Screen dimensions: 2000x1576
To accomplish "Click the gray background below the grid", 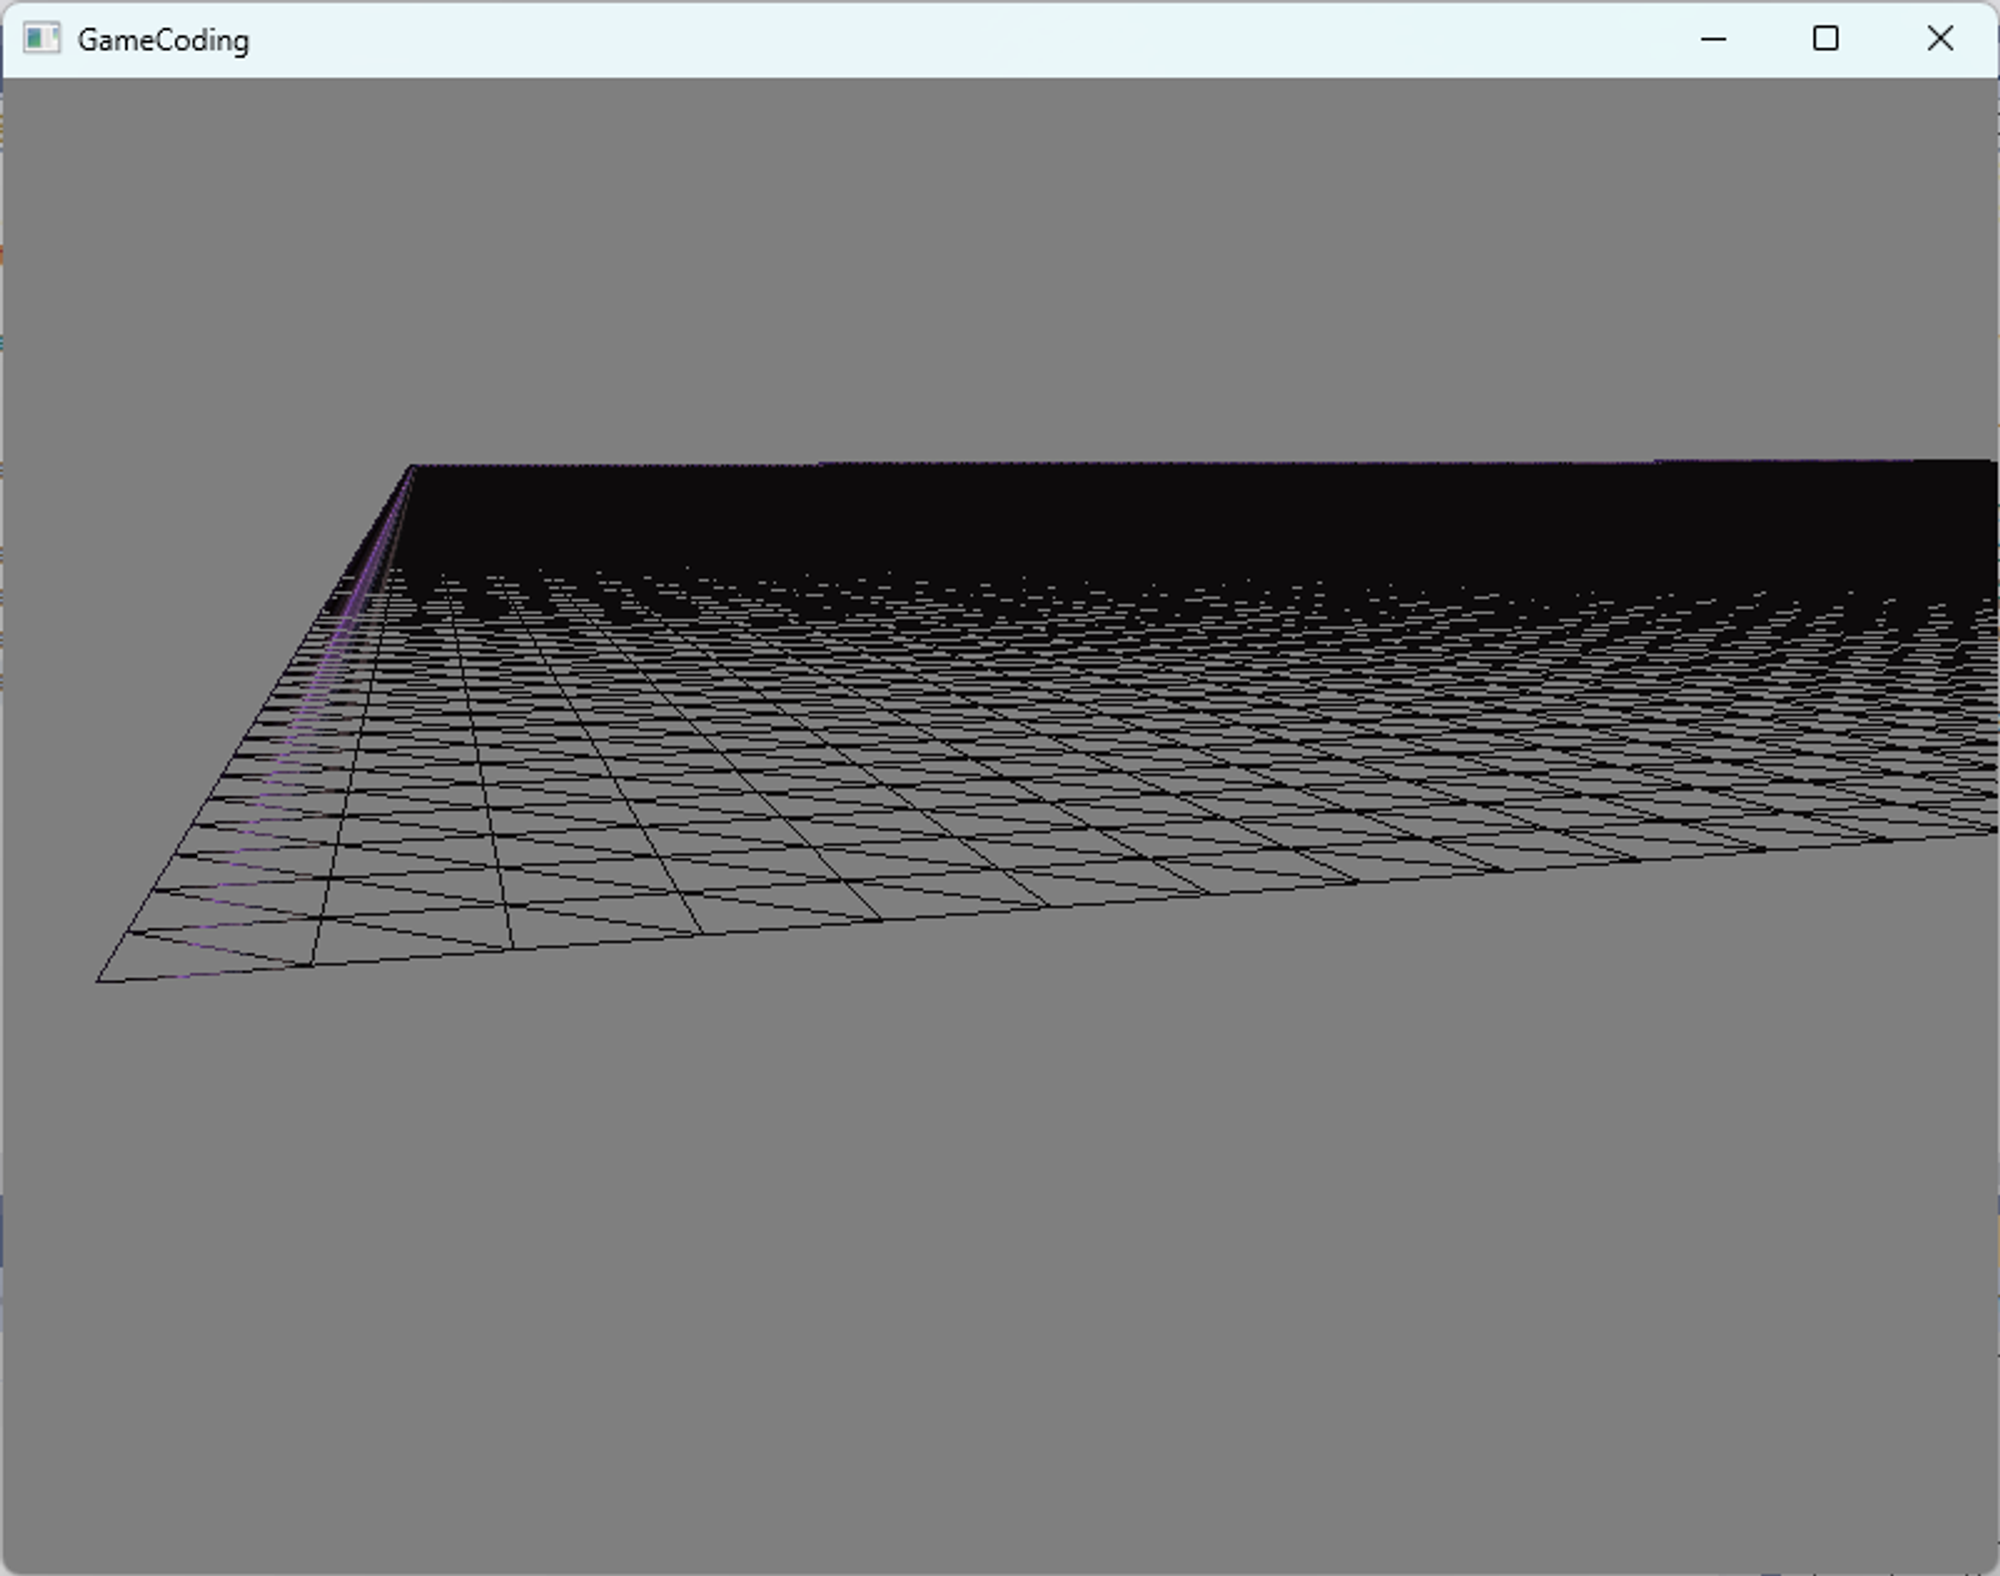I will [x=1000, y=1250].
